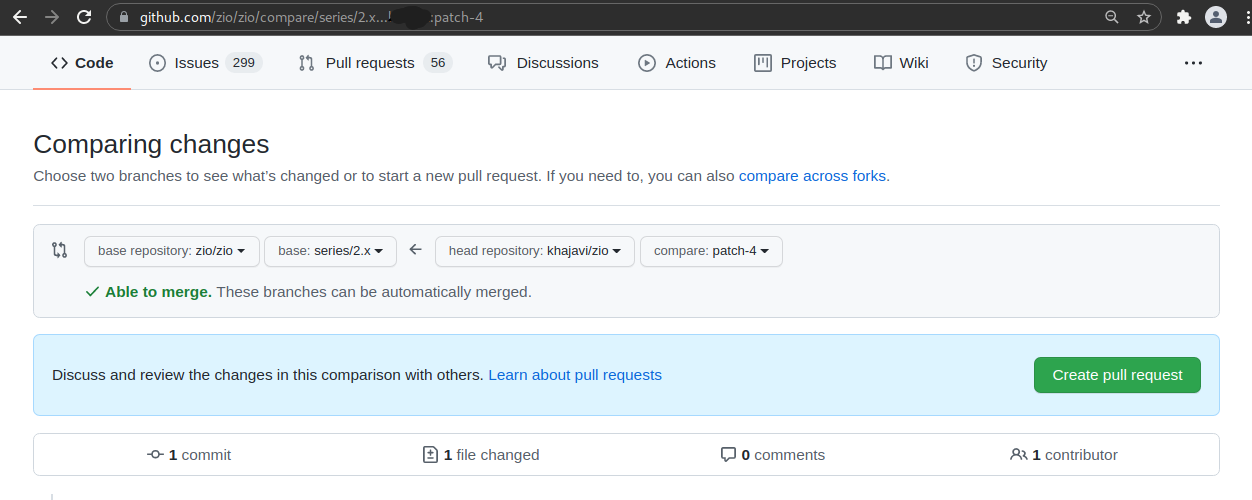The width and height of the screenshot is (1252, 500).
Task: Open compare branch patch-4 dropdown
Action: tap(711, 251)
